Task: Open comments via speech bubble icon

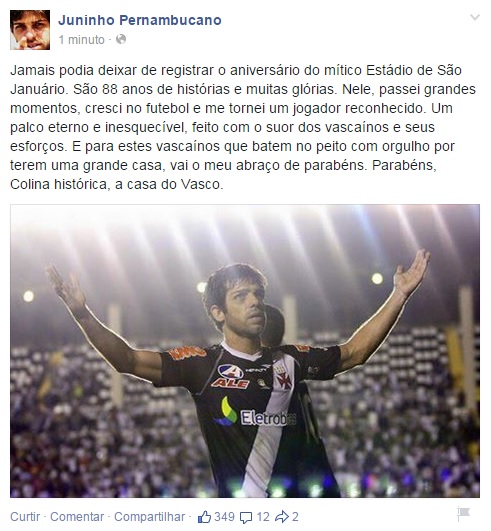Action: [246, 517]
